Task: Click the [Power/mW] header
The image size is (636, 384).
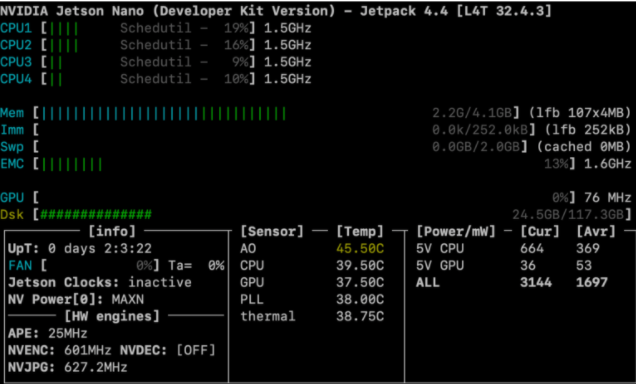Action: coord(456,231)
